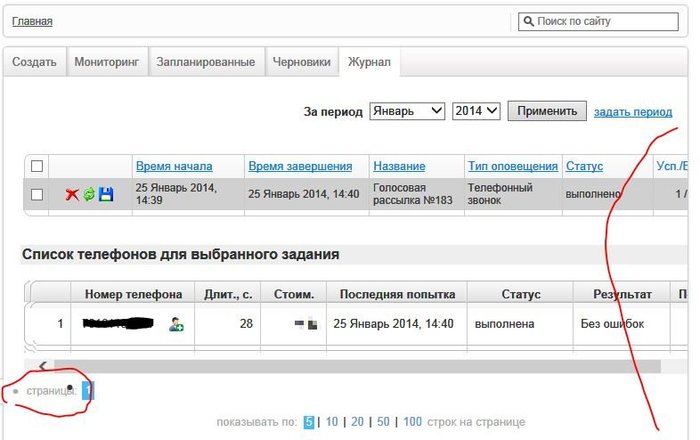Sort by Тип оповещения column
The image size is (700, 440).
point(513,166)
